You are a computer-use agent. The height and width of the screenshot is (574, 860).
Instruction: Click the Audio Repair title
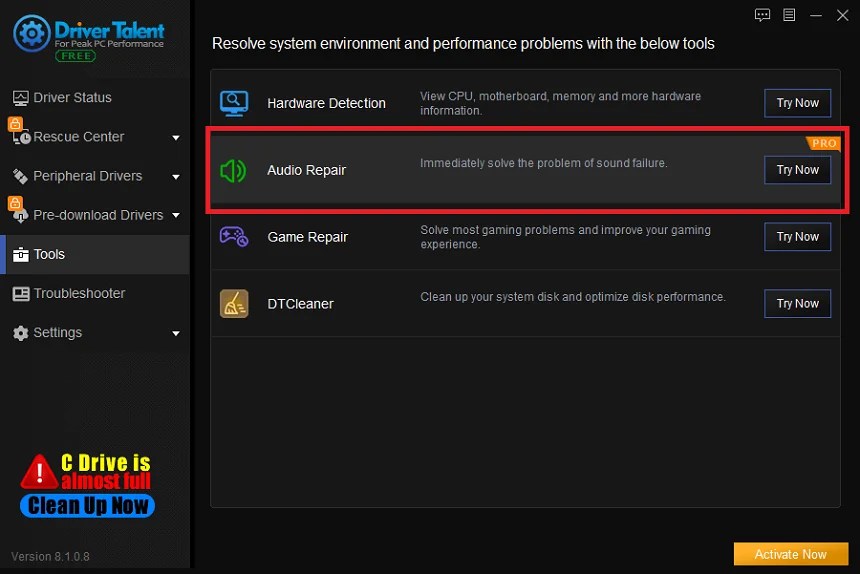[x=307, y=170]
